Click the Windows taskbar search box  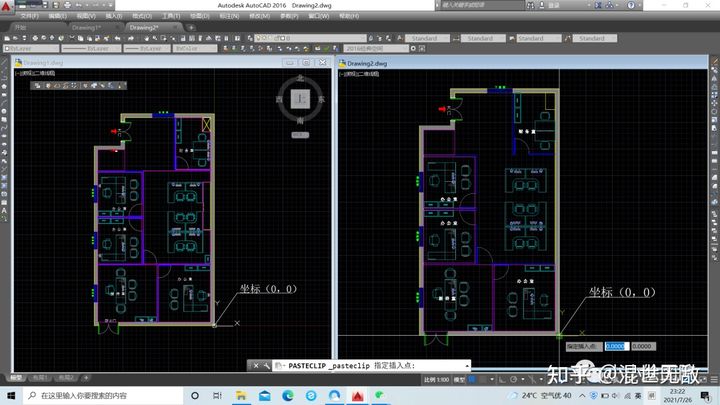coord(103,395)
